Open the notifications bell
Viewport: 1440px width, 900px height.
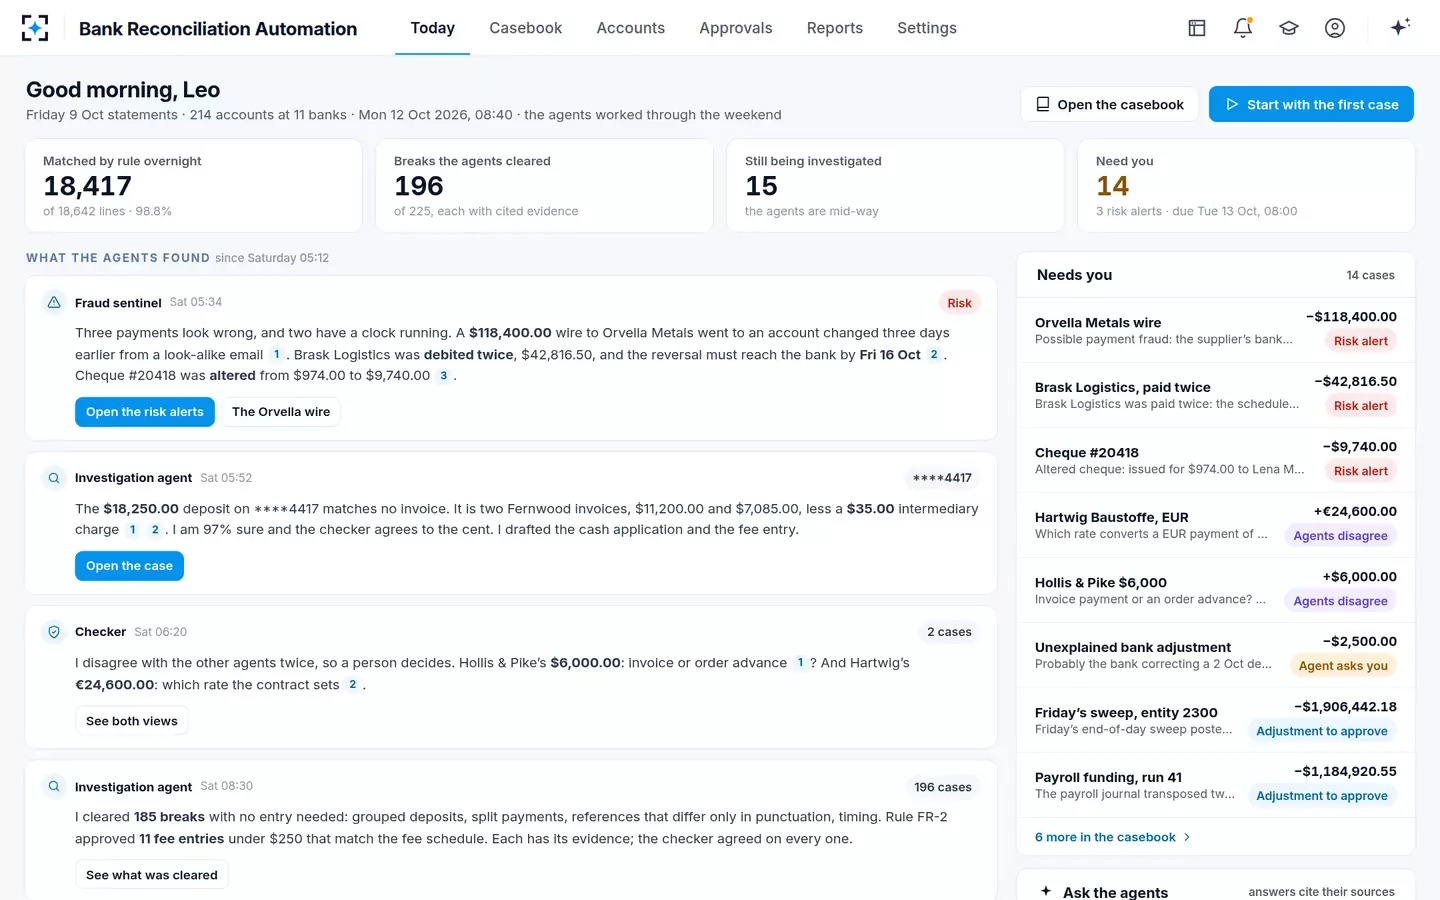1243,28
